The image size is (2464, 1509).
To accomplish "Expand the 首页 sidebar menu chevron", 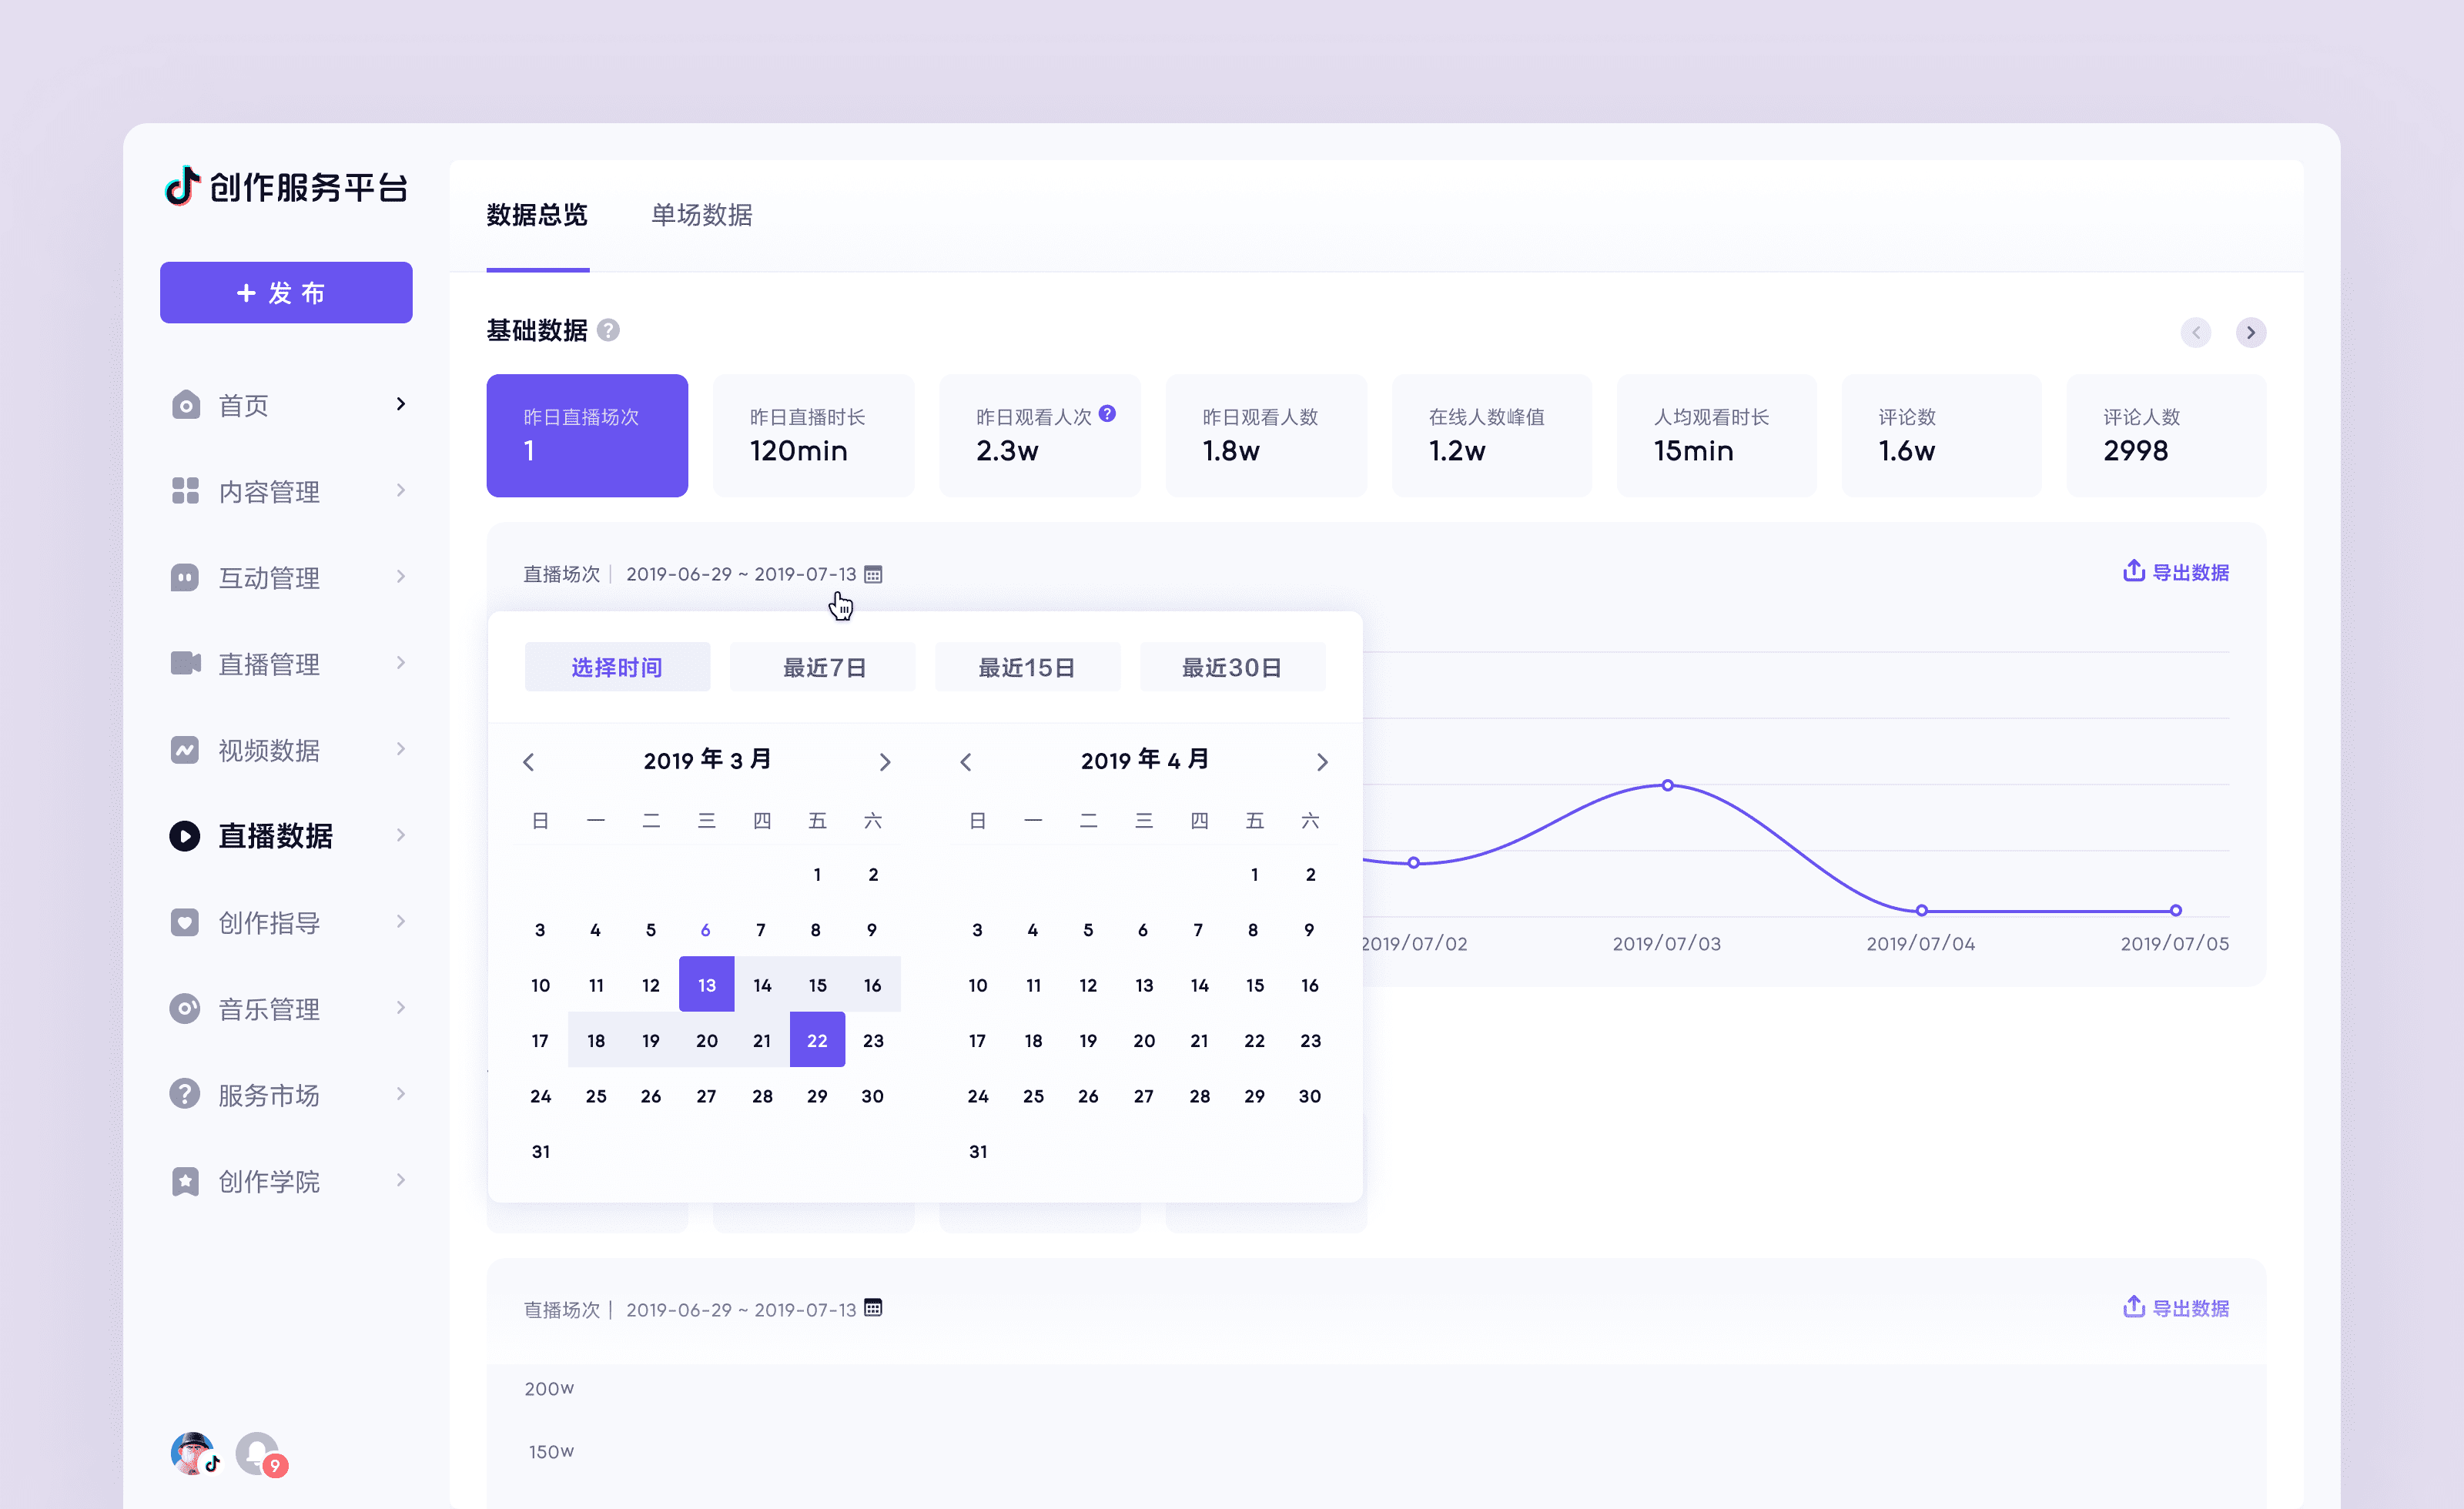I will pos(401,404).
